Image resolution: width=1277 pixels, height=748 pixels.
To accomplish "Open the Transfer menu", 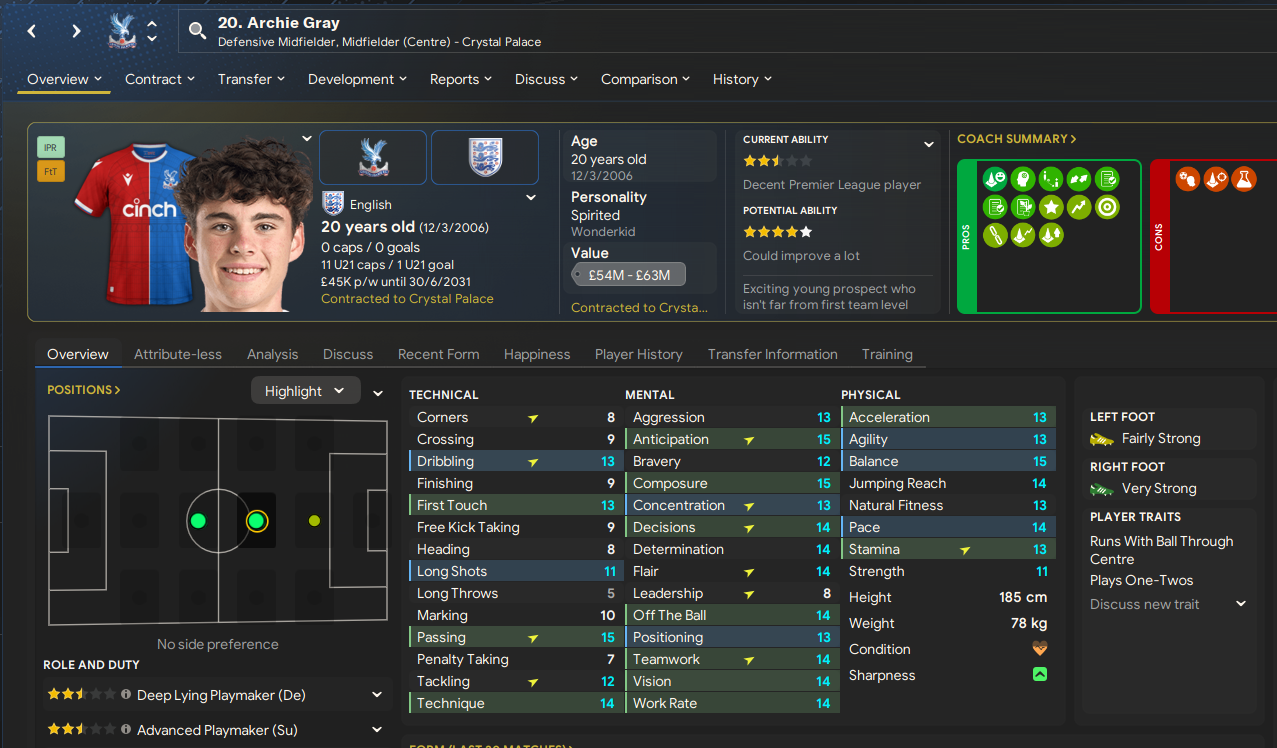I will tap(251, 79).
